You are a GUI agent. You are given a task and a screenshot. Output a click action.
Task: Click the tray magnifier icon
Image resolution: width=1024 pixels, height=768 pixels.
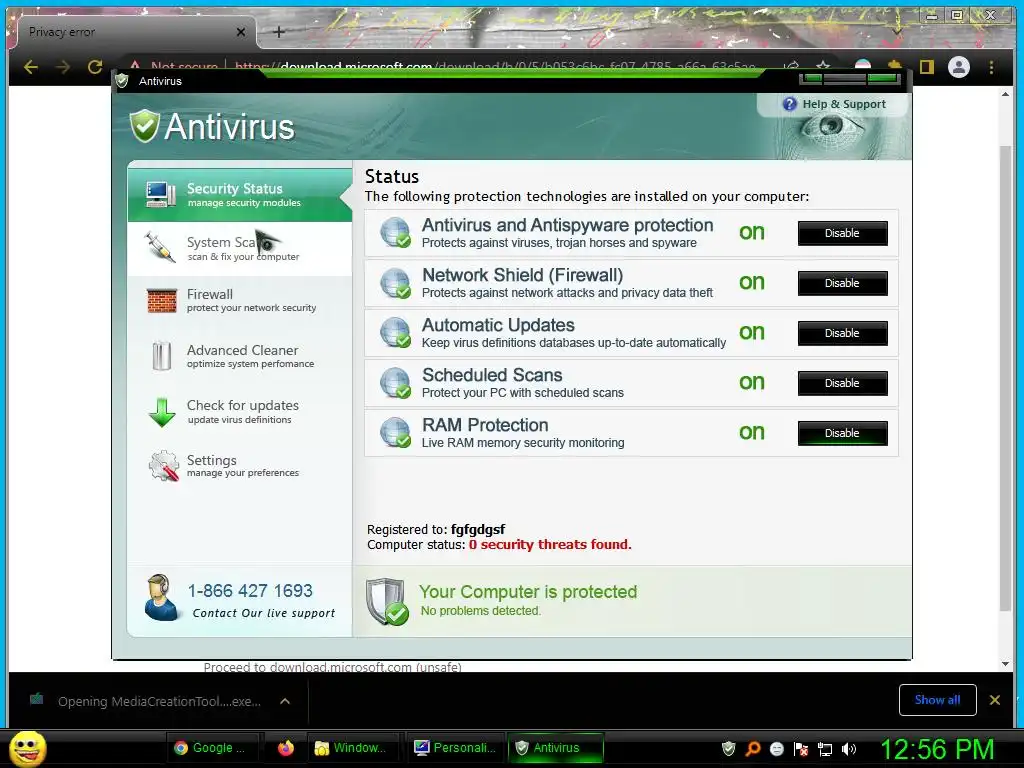[753, 748]
